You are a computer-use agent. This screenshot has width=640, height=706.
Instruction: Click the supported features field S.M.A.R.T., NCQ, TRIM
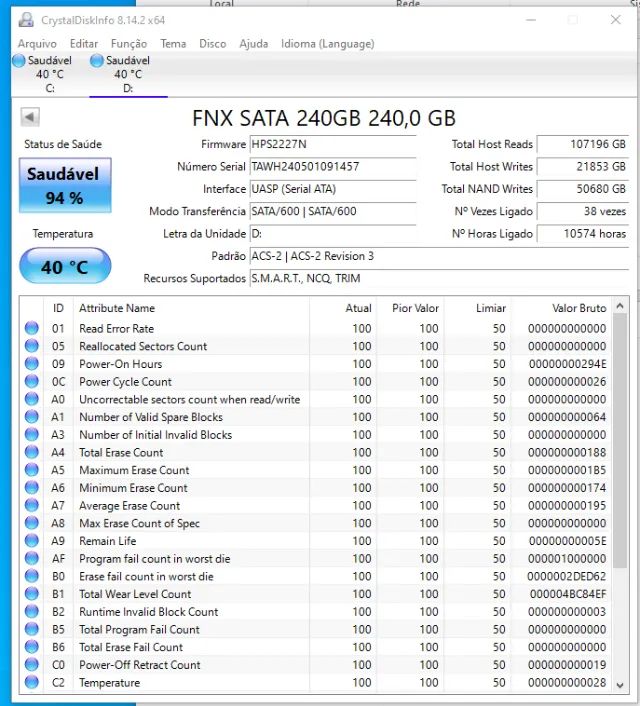(x=439, y=278)
